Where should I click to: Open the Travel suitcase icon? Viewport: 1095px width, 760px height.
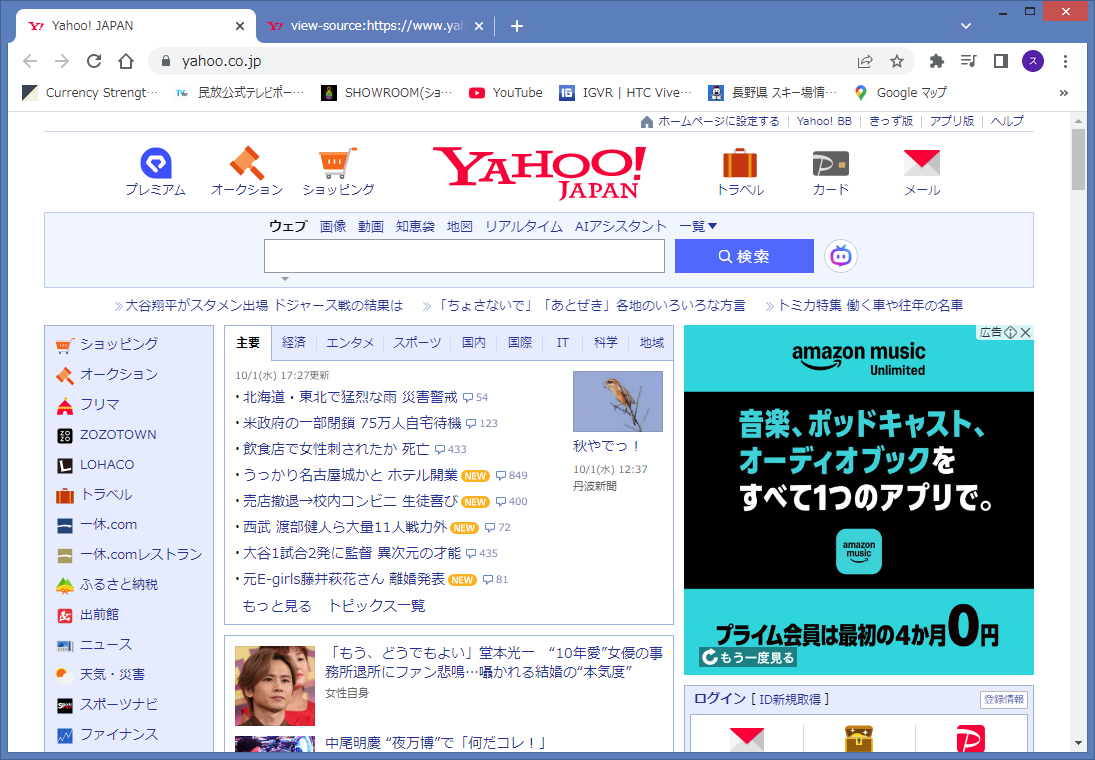point(740,163)
